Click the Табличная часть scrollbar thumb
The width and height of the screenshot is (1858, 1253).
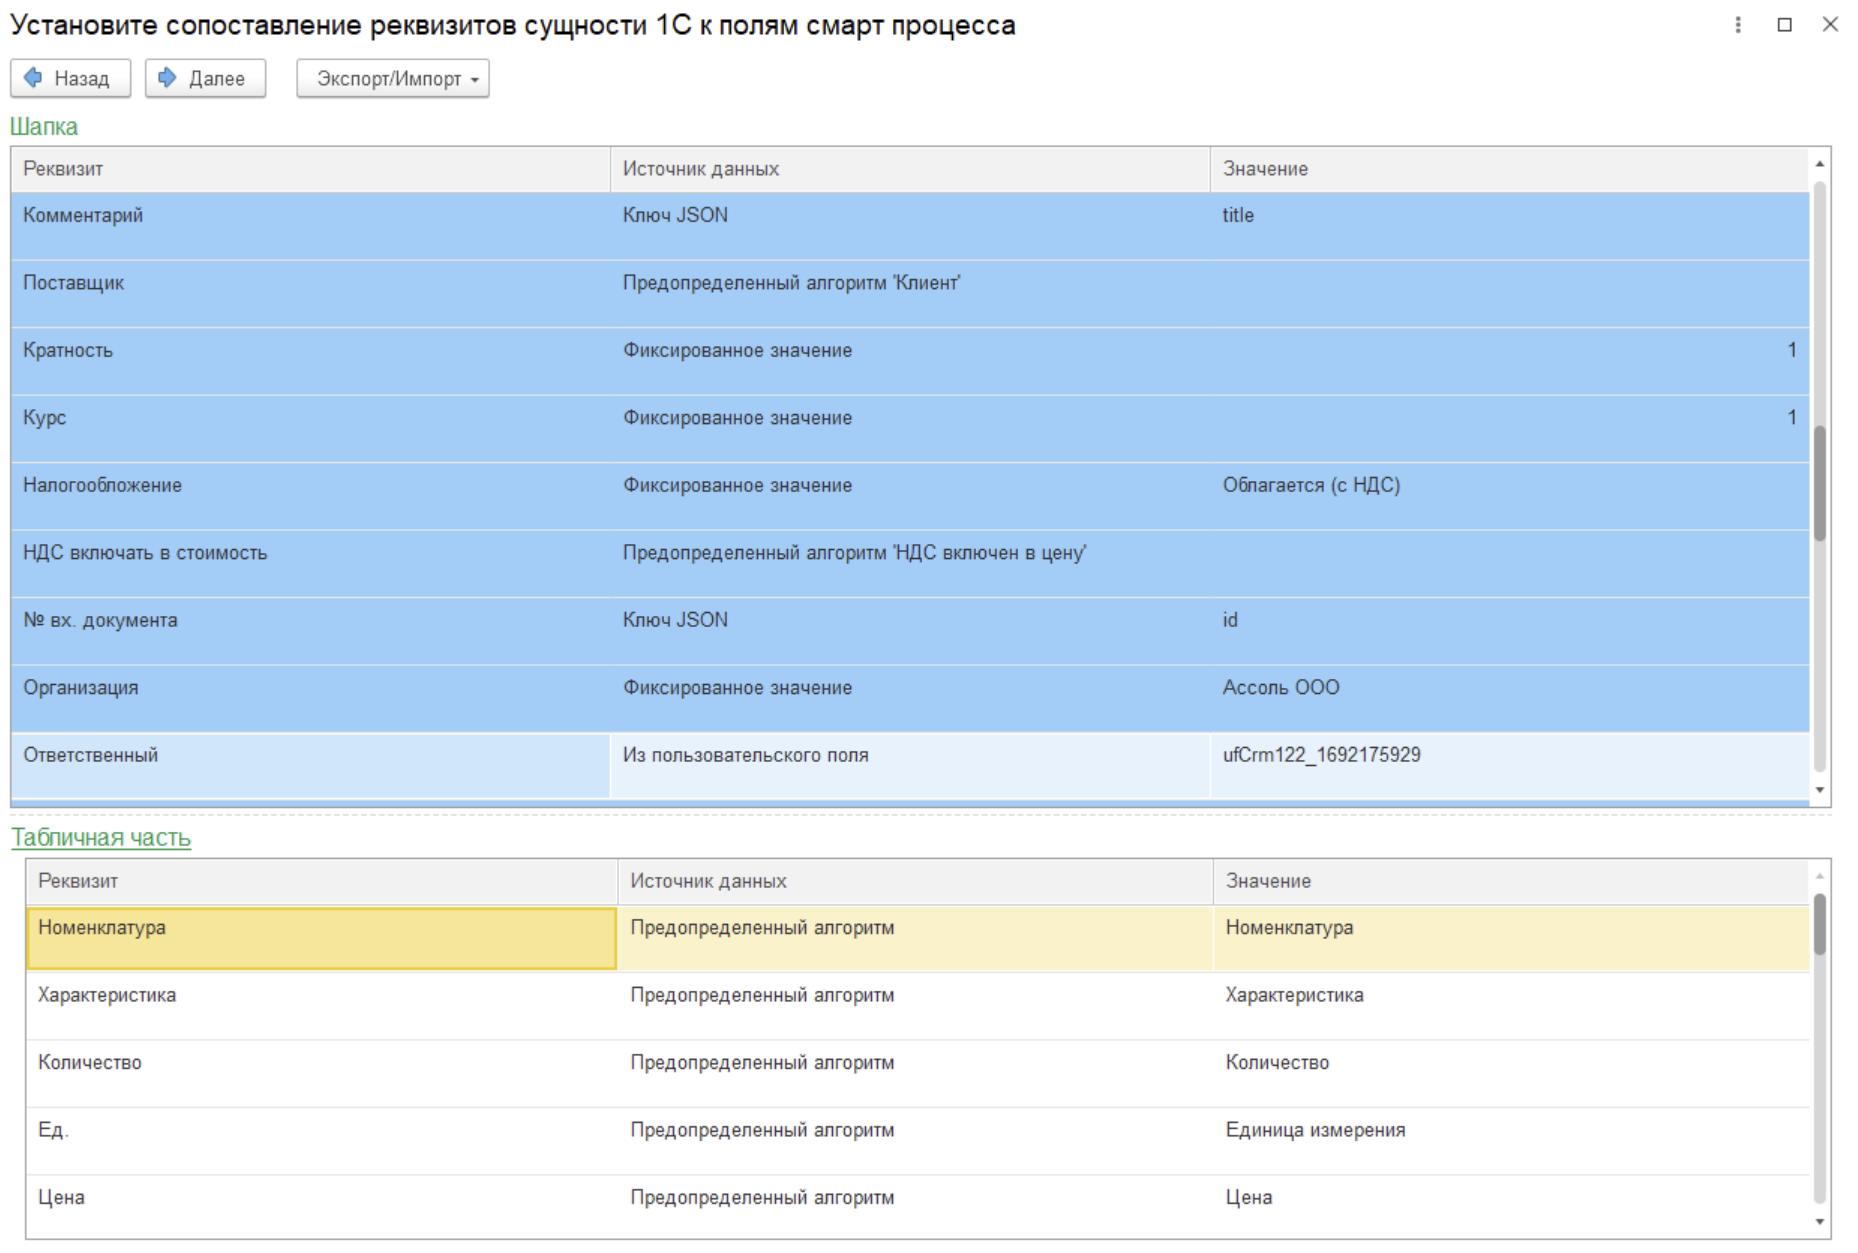click(x=1820, y=924)
